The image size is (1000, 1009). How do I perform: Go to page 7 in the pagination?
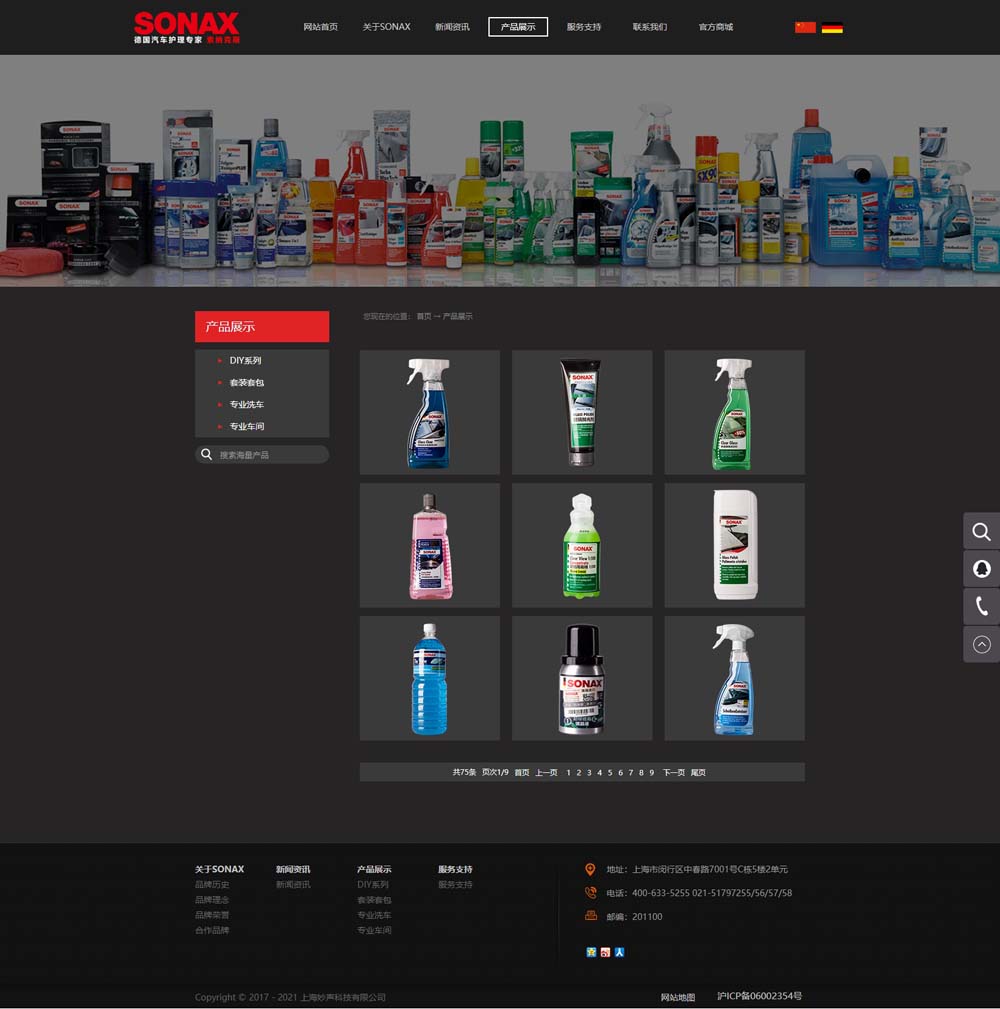pyautogui.click(x=631, y=772)
